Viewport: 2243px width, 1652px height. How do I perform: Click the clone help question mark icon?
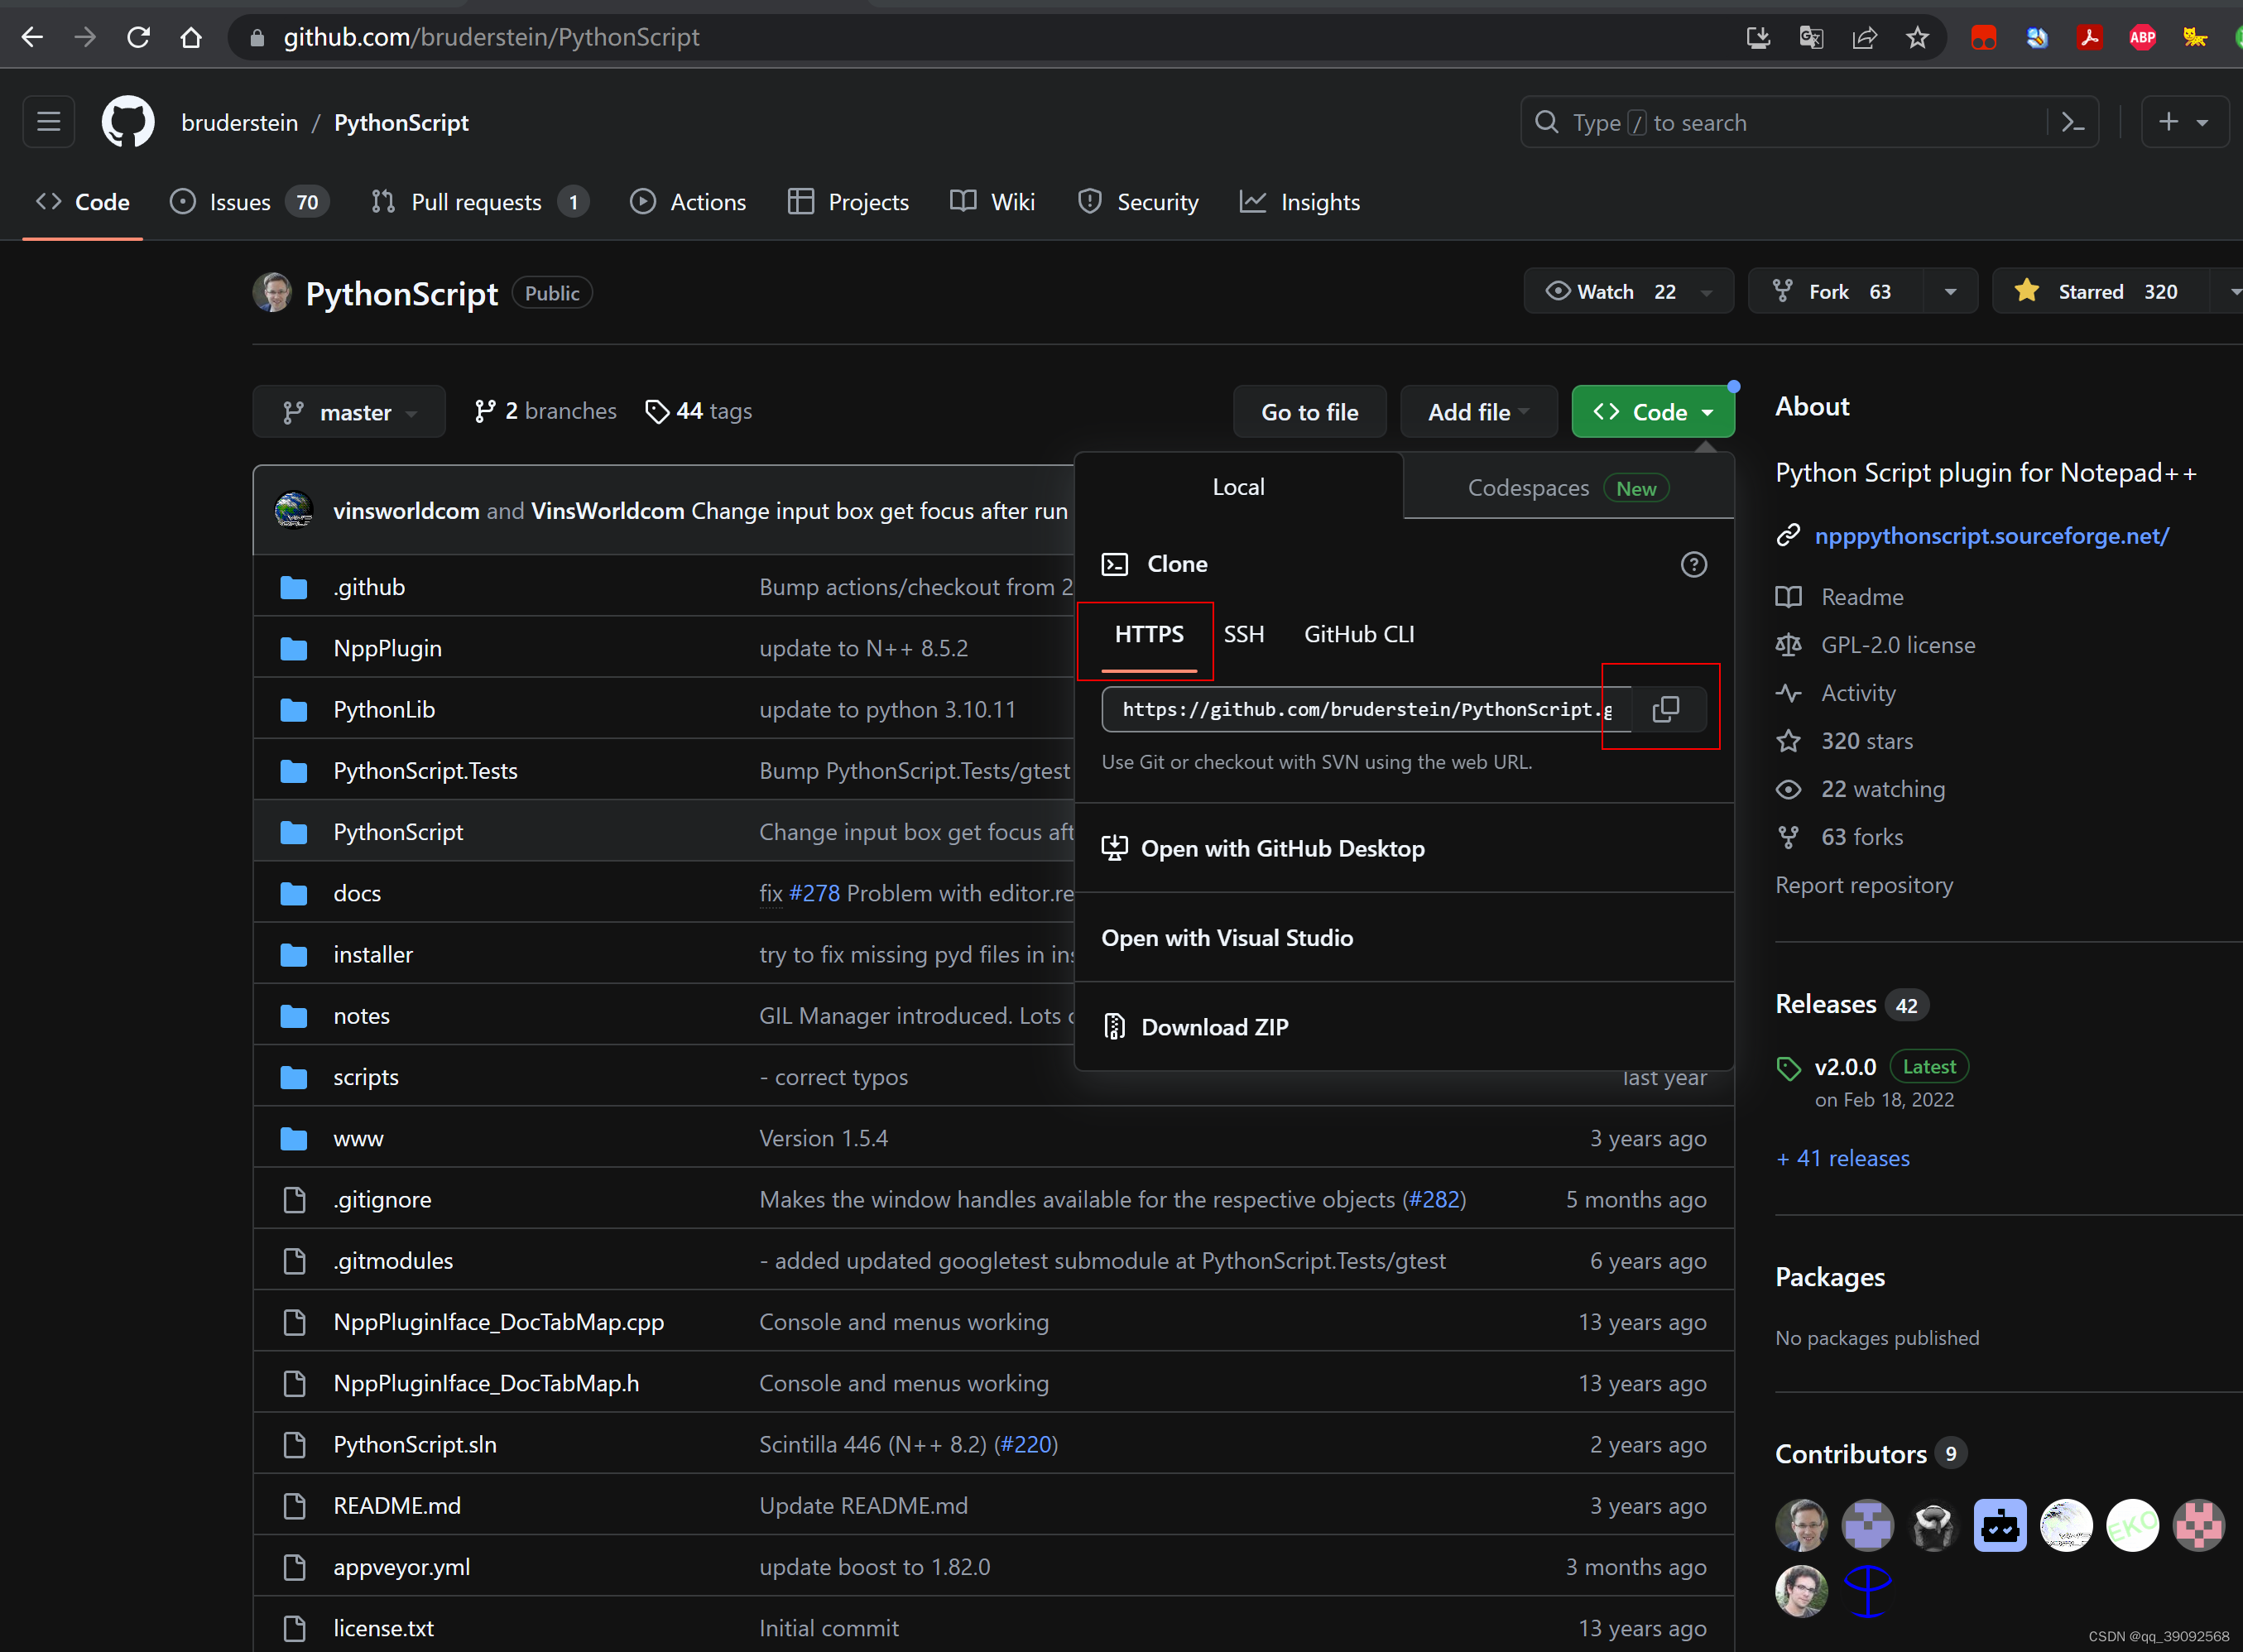tap(1693, 564)
